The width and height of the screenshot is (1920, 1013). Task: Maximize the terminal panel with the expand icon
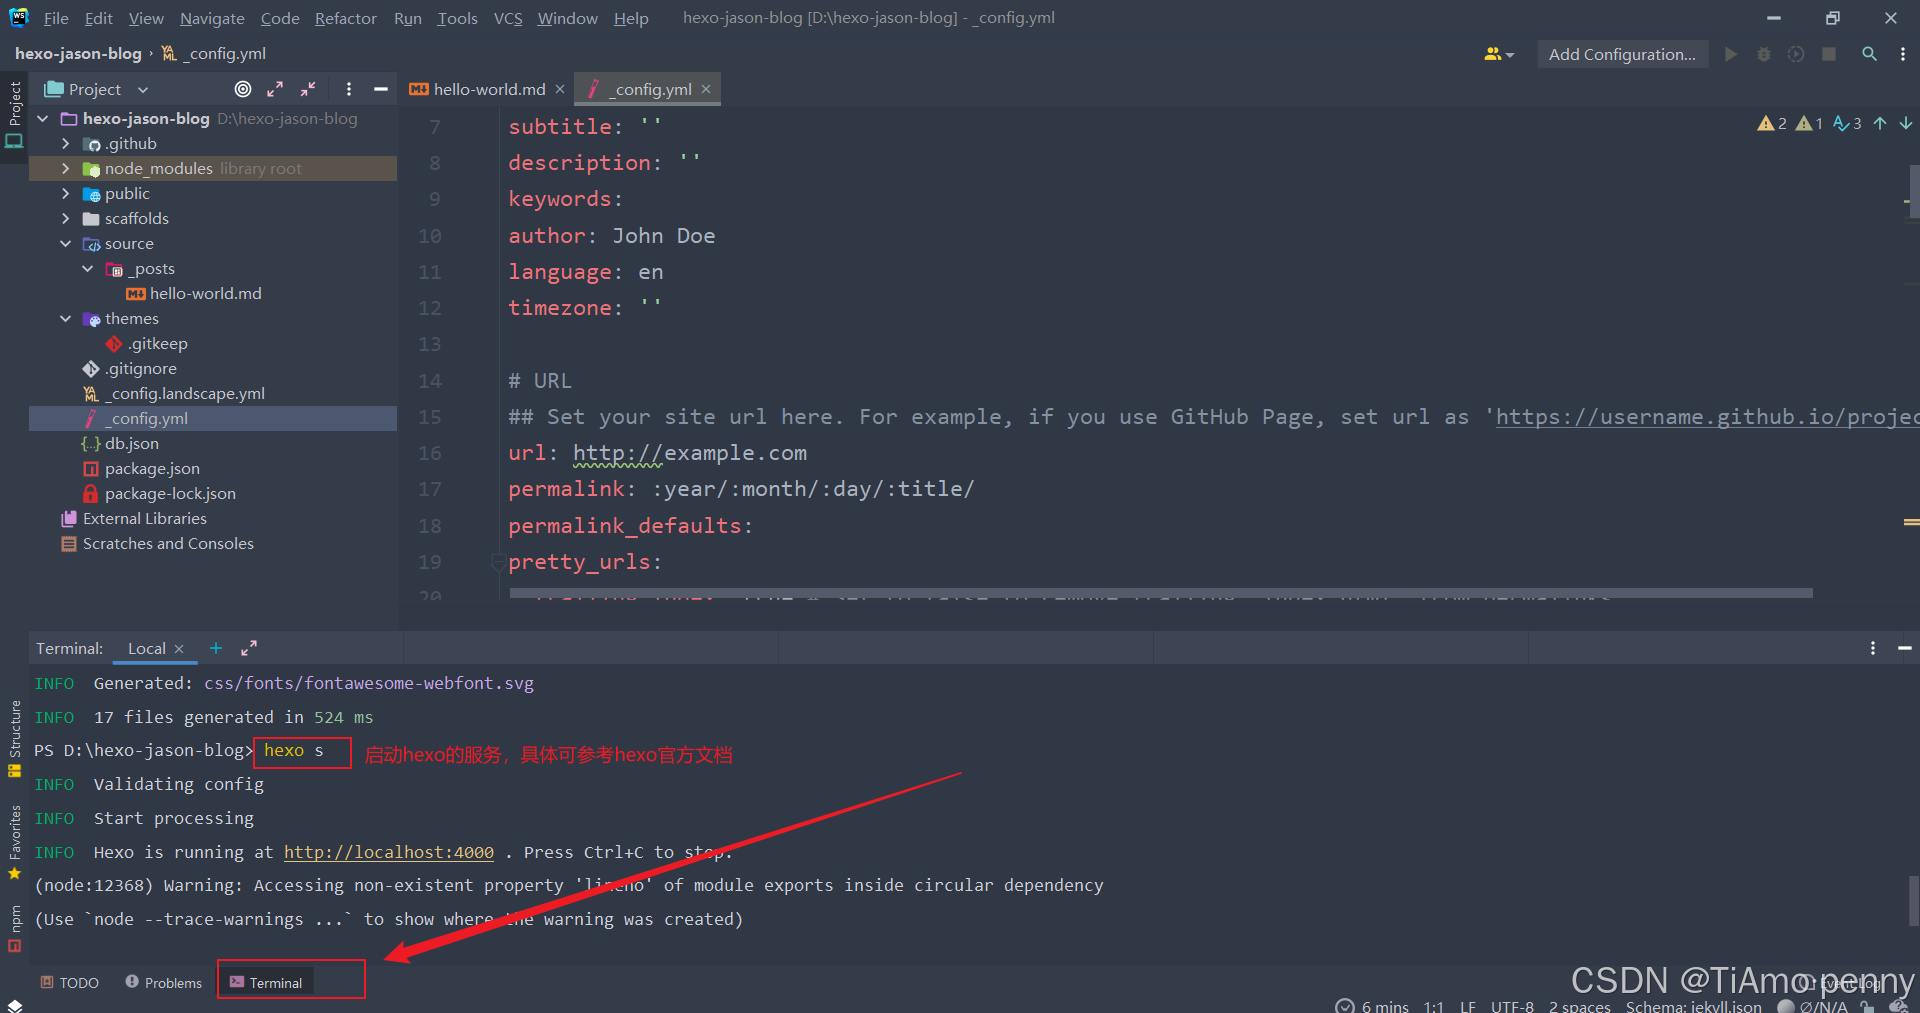pos(249,648)
